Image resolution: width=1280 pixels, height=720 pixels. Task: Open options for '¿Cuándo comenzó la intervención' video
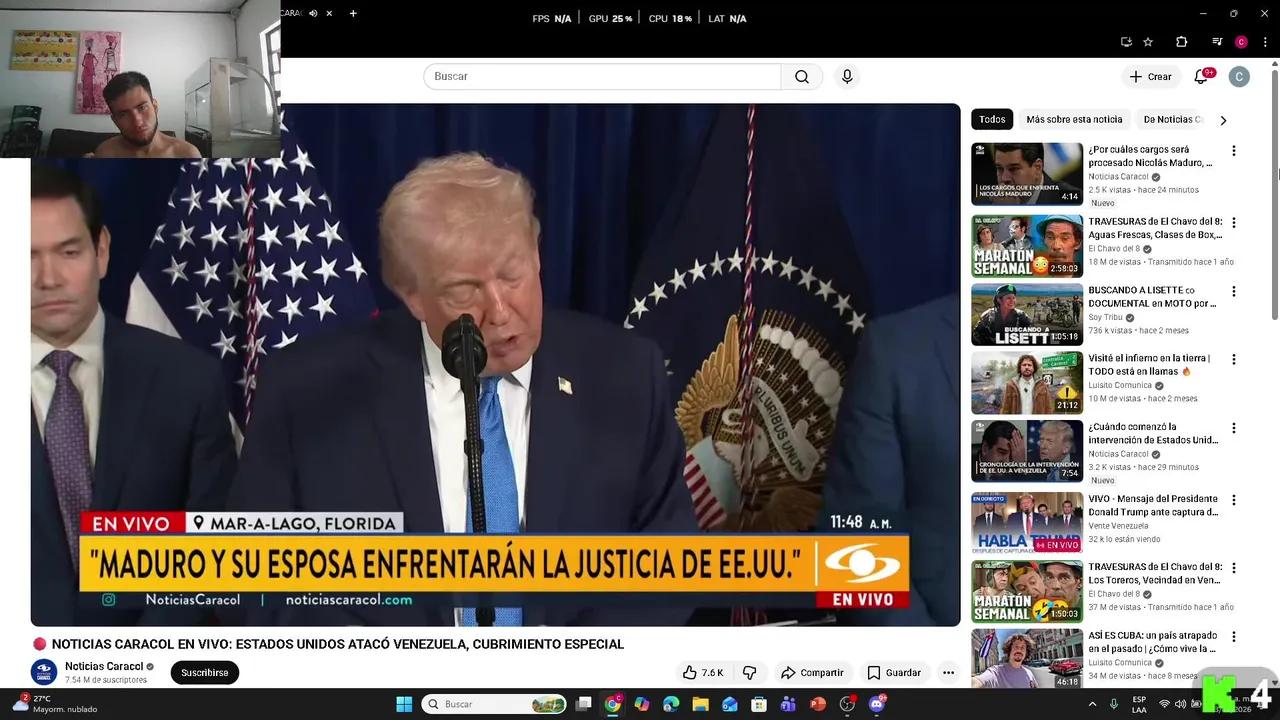[x=1233, y=428]
